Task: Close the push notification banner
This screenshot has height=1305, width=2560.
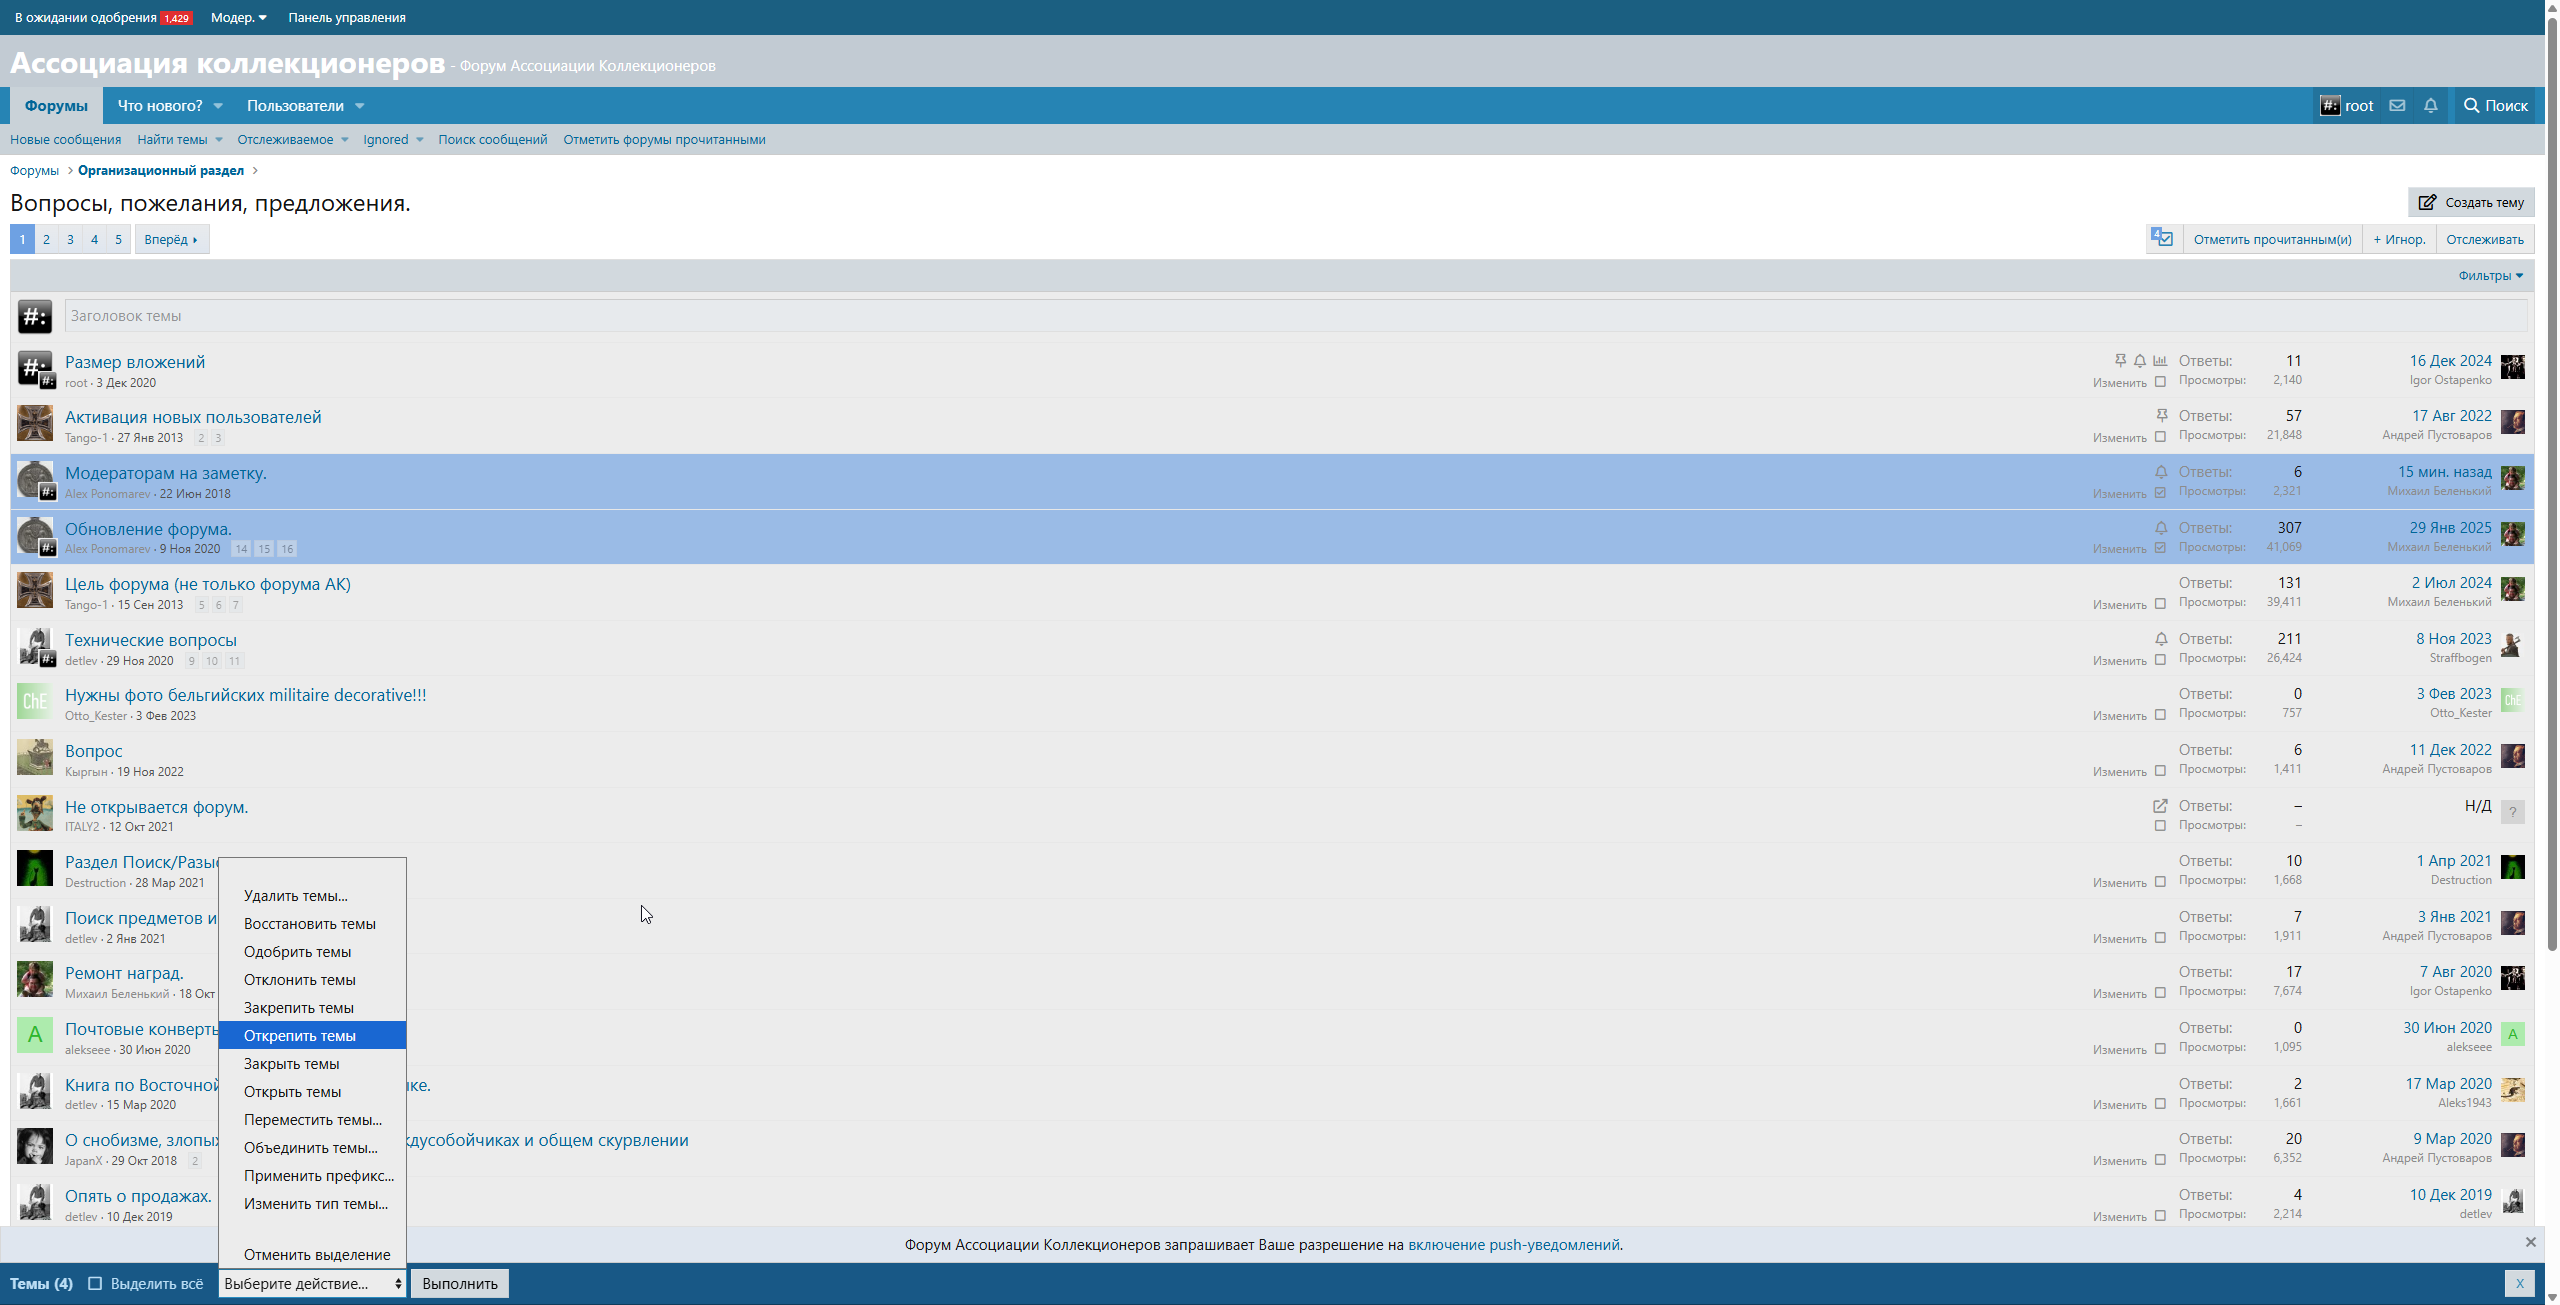Action: point(2530,1242)
